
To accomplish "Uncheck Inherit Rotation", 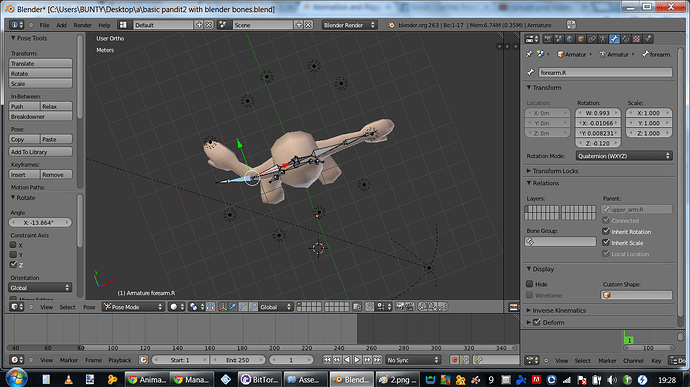I will tap(606, 232).
